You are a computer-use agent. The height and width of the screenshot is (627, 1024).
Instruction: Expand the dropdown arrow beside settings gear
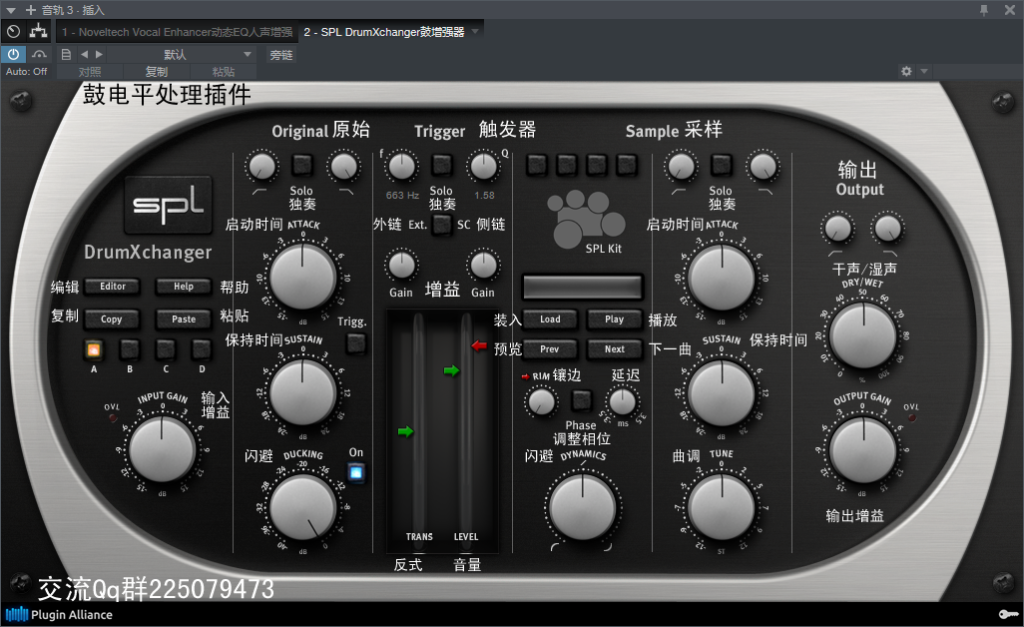924,71
